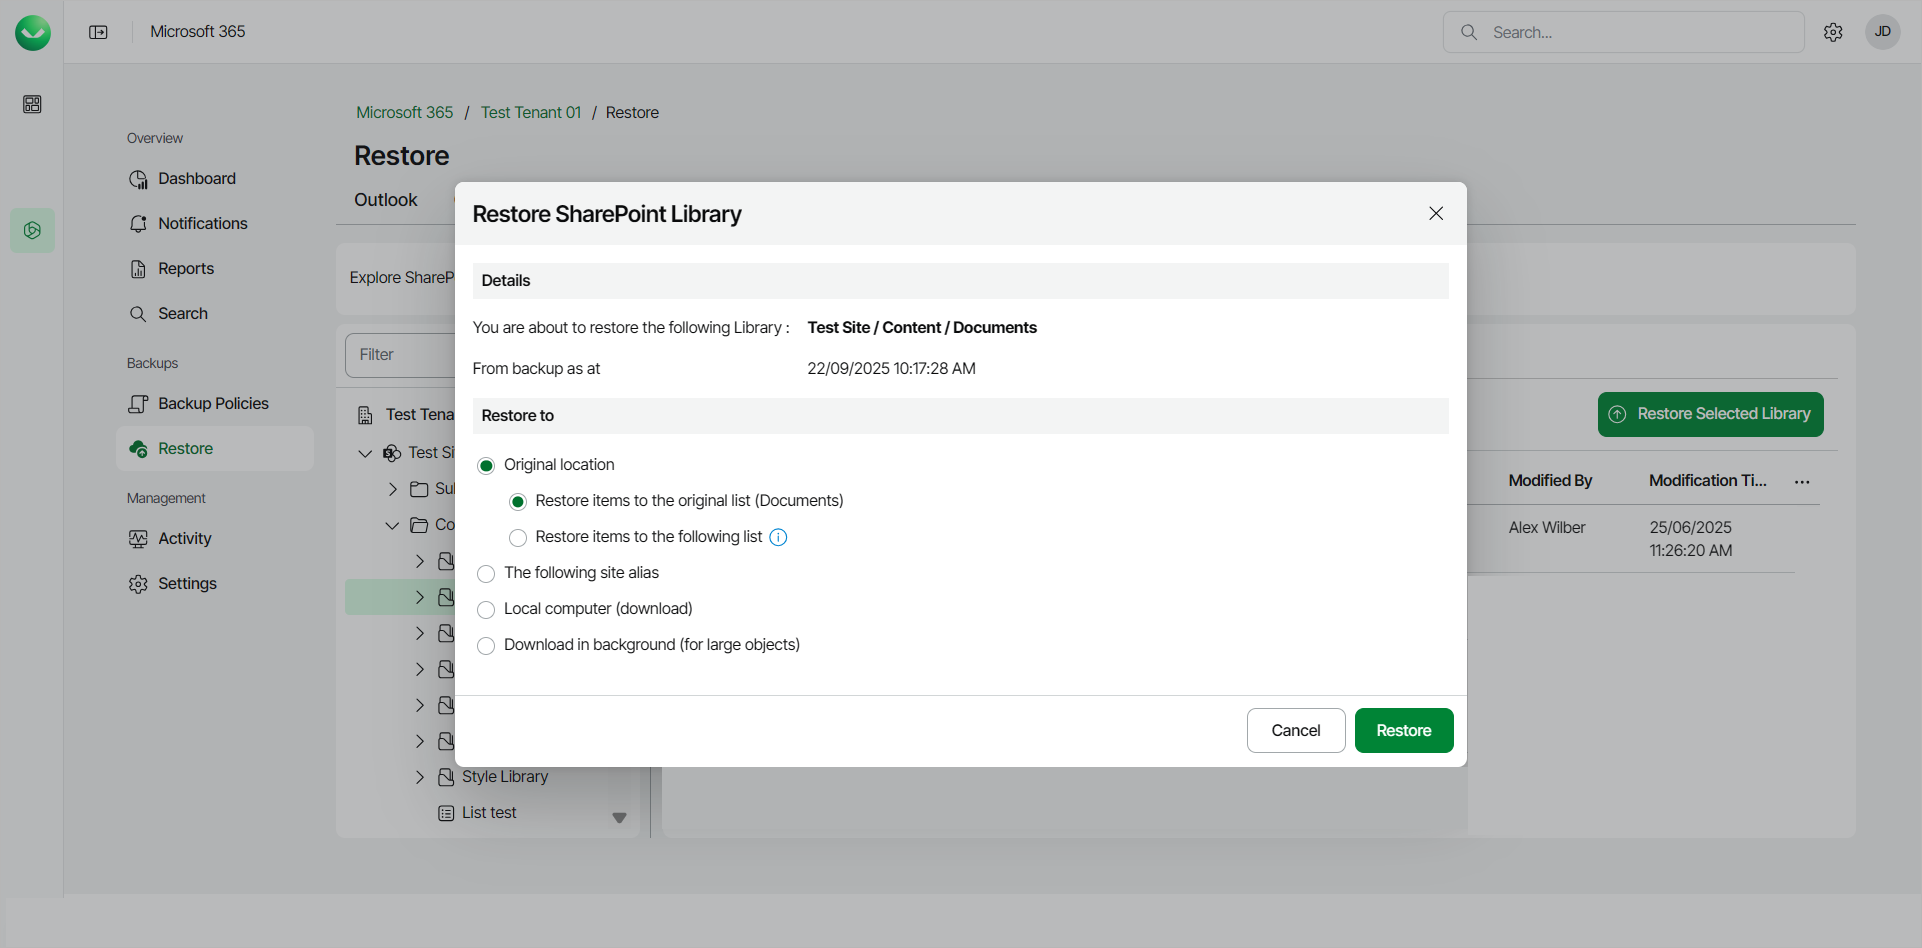Open the column options ellipsis menu
Viewport: 1922px width, 948px height.
coord(1802,482)
